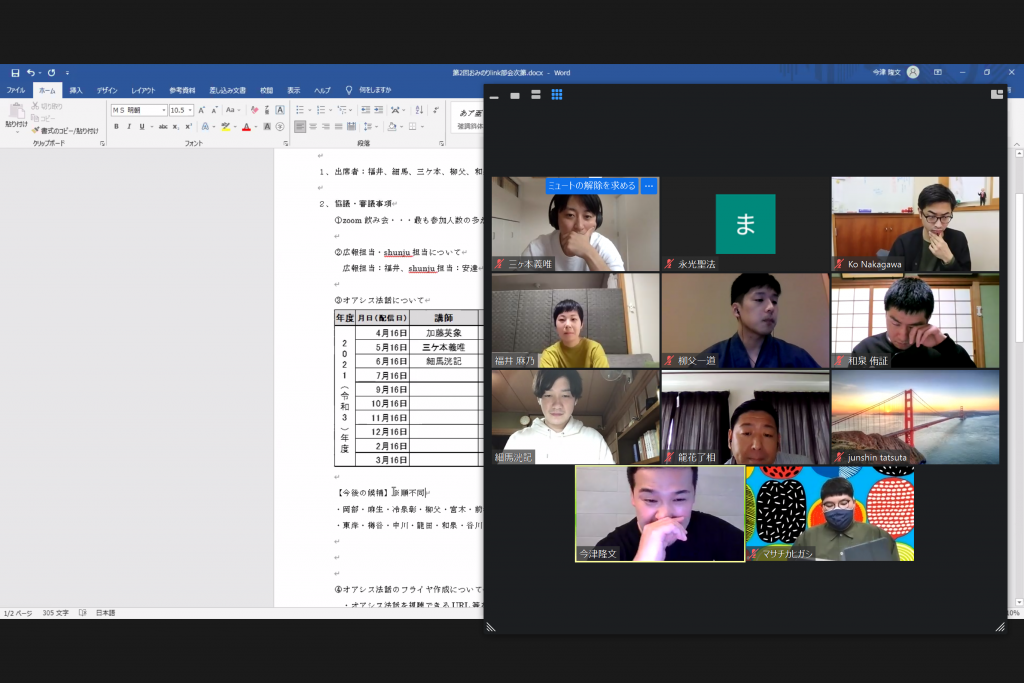Open the 表示 (View) ribbon tab

[294, 90]
